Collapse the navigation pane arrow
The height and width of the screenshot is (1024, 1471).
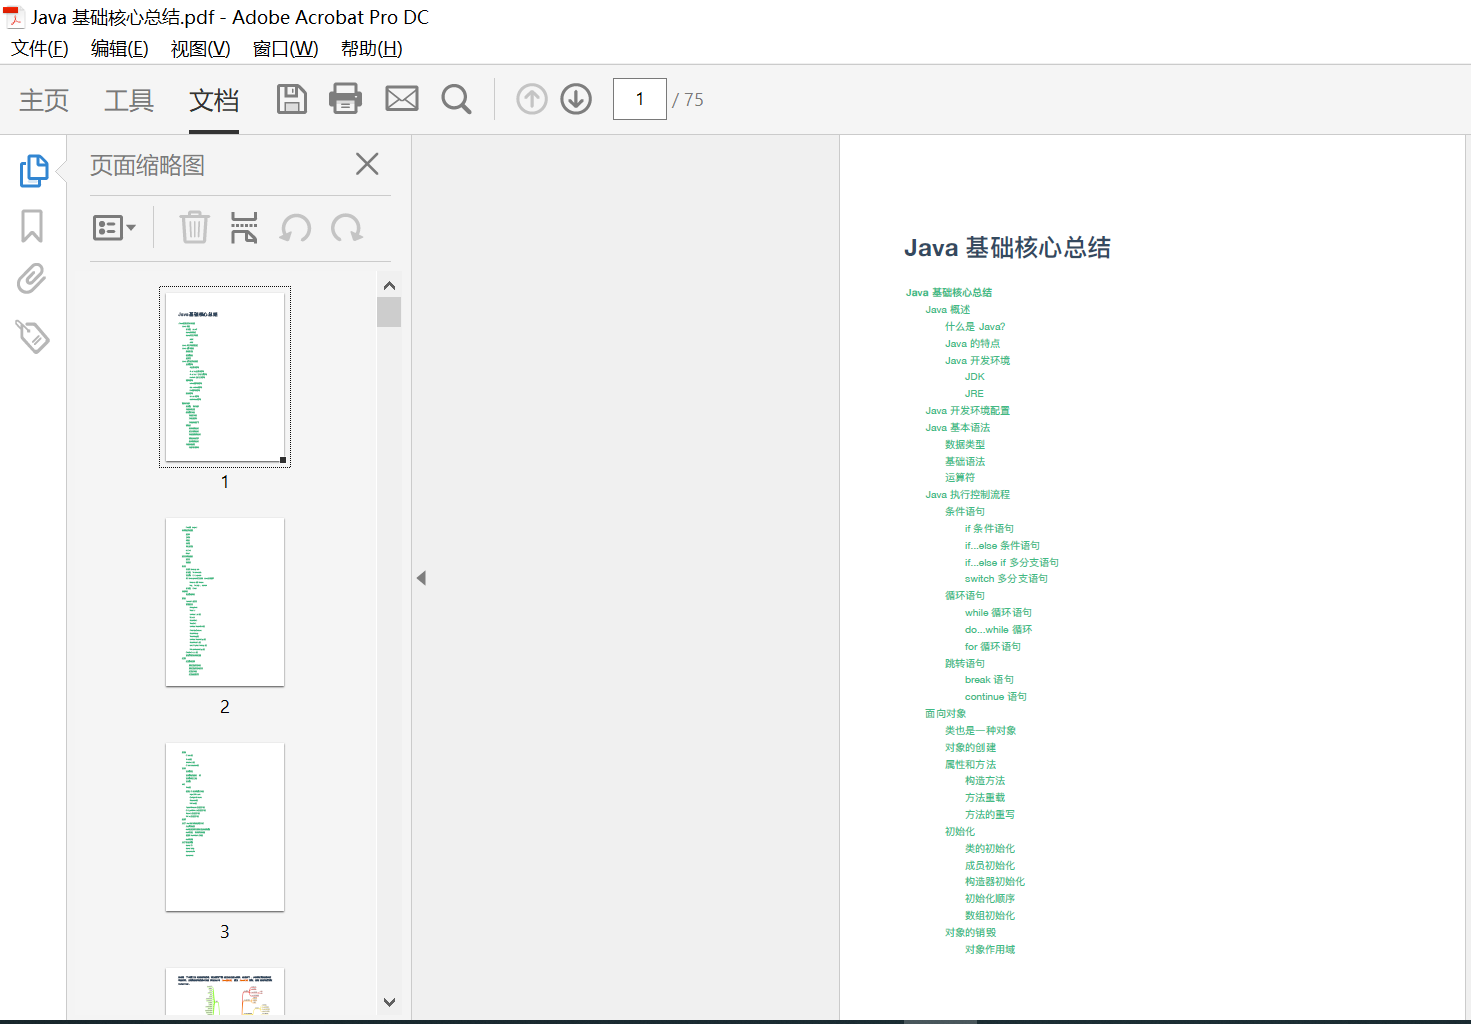click(421, 578)
